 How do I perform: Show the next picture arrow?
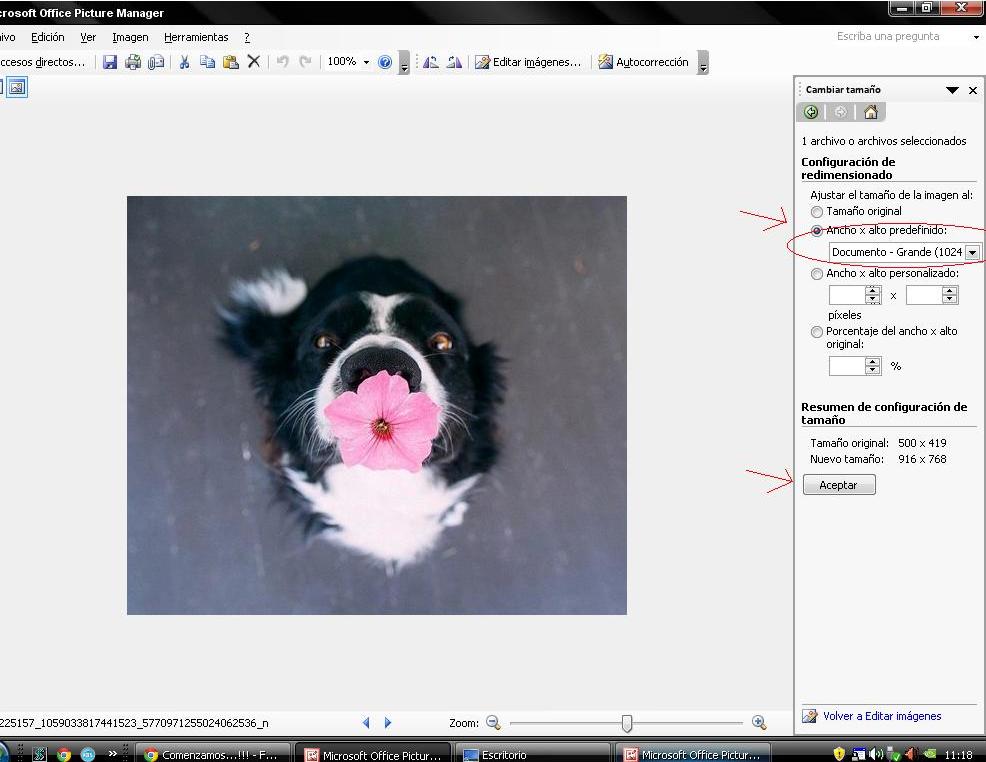[387, 723]
